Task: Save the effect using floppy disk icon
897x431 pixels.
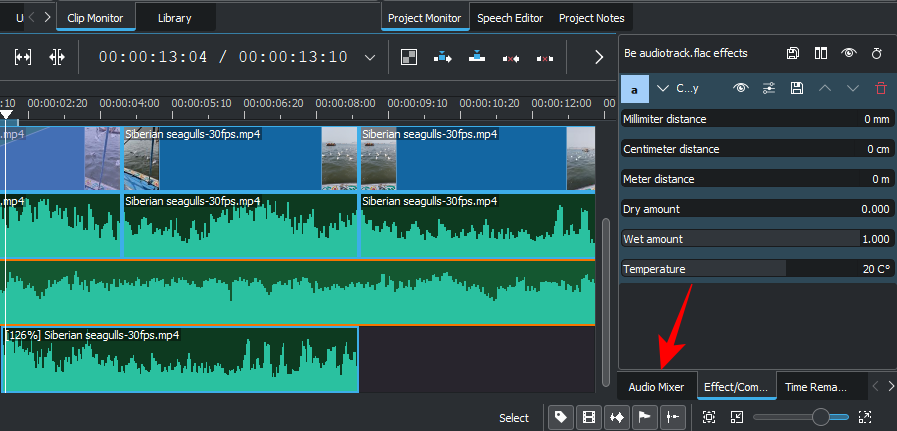Action: [796, 88]
